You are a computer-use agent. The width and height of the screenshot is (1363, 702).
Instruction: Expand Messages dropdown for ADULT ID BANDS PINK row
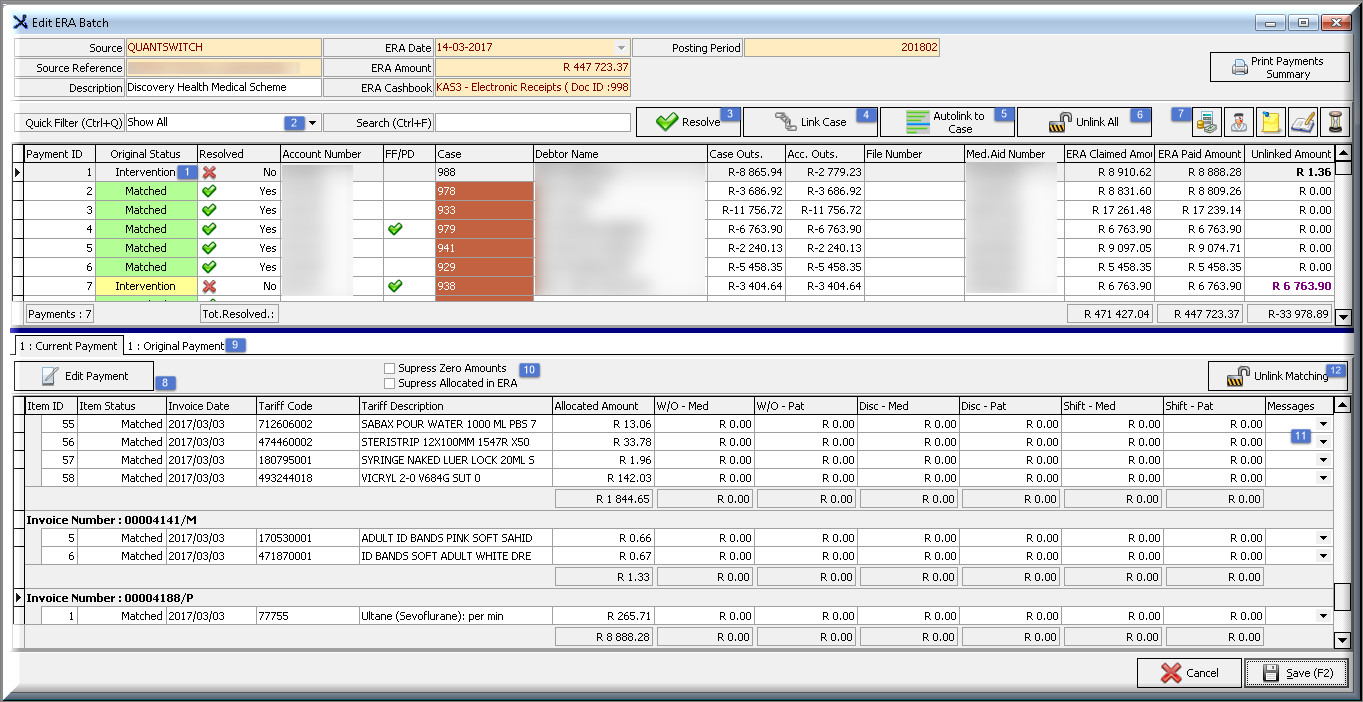coord(1324,538)
